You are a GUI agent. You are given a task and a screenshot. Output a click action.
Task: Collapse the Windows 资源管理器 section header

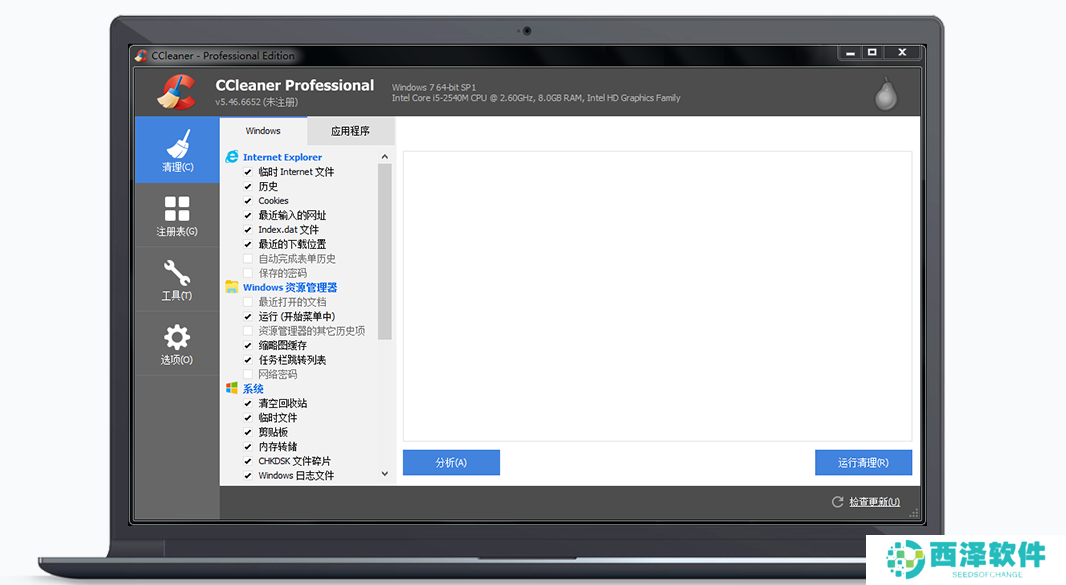[x=289, y=288]
